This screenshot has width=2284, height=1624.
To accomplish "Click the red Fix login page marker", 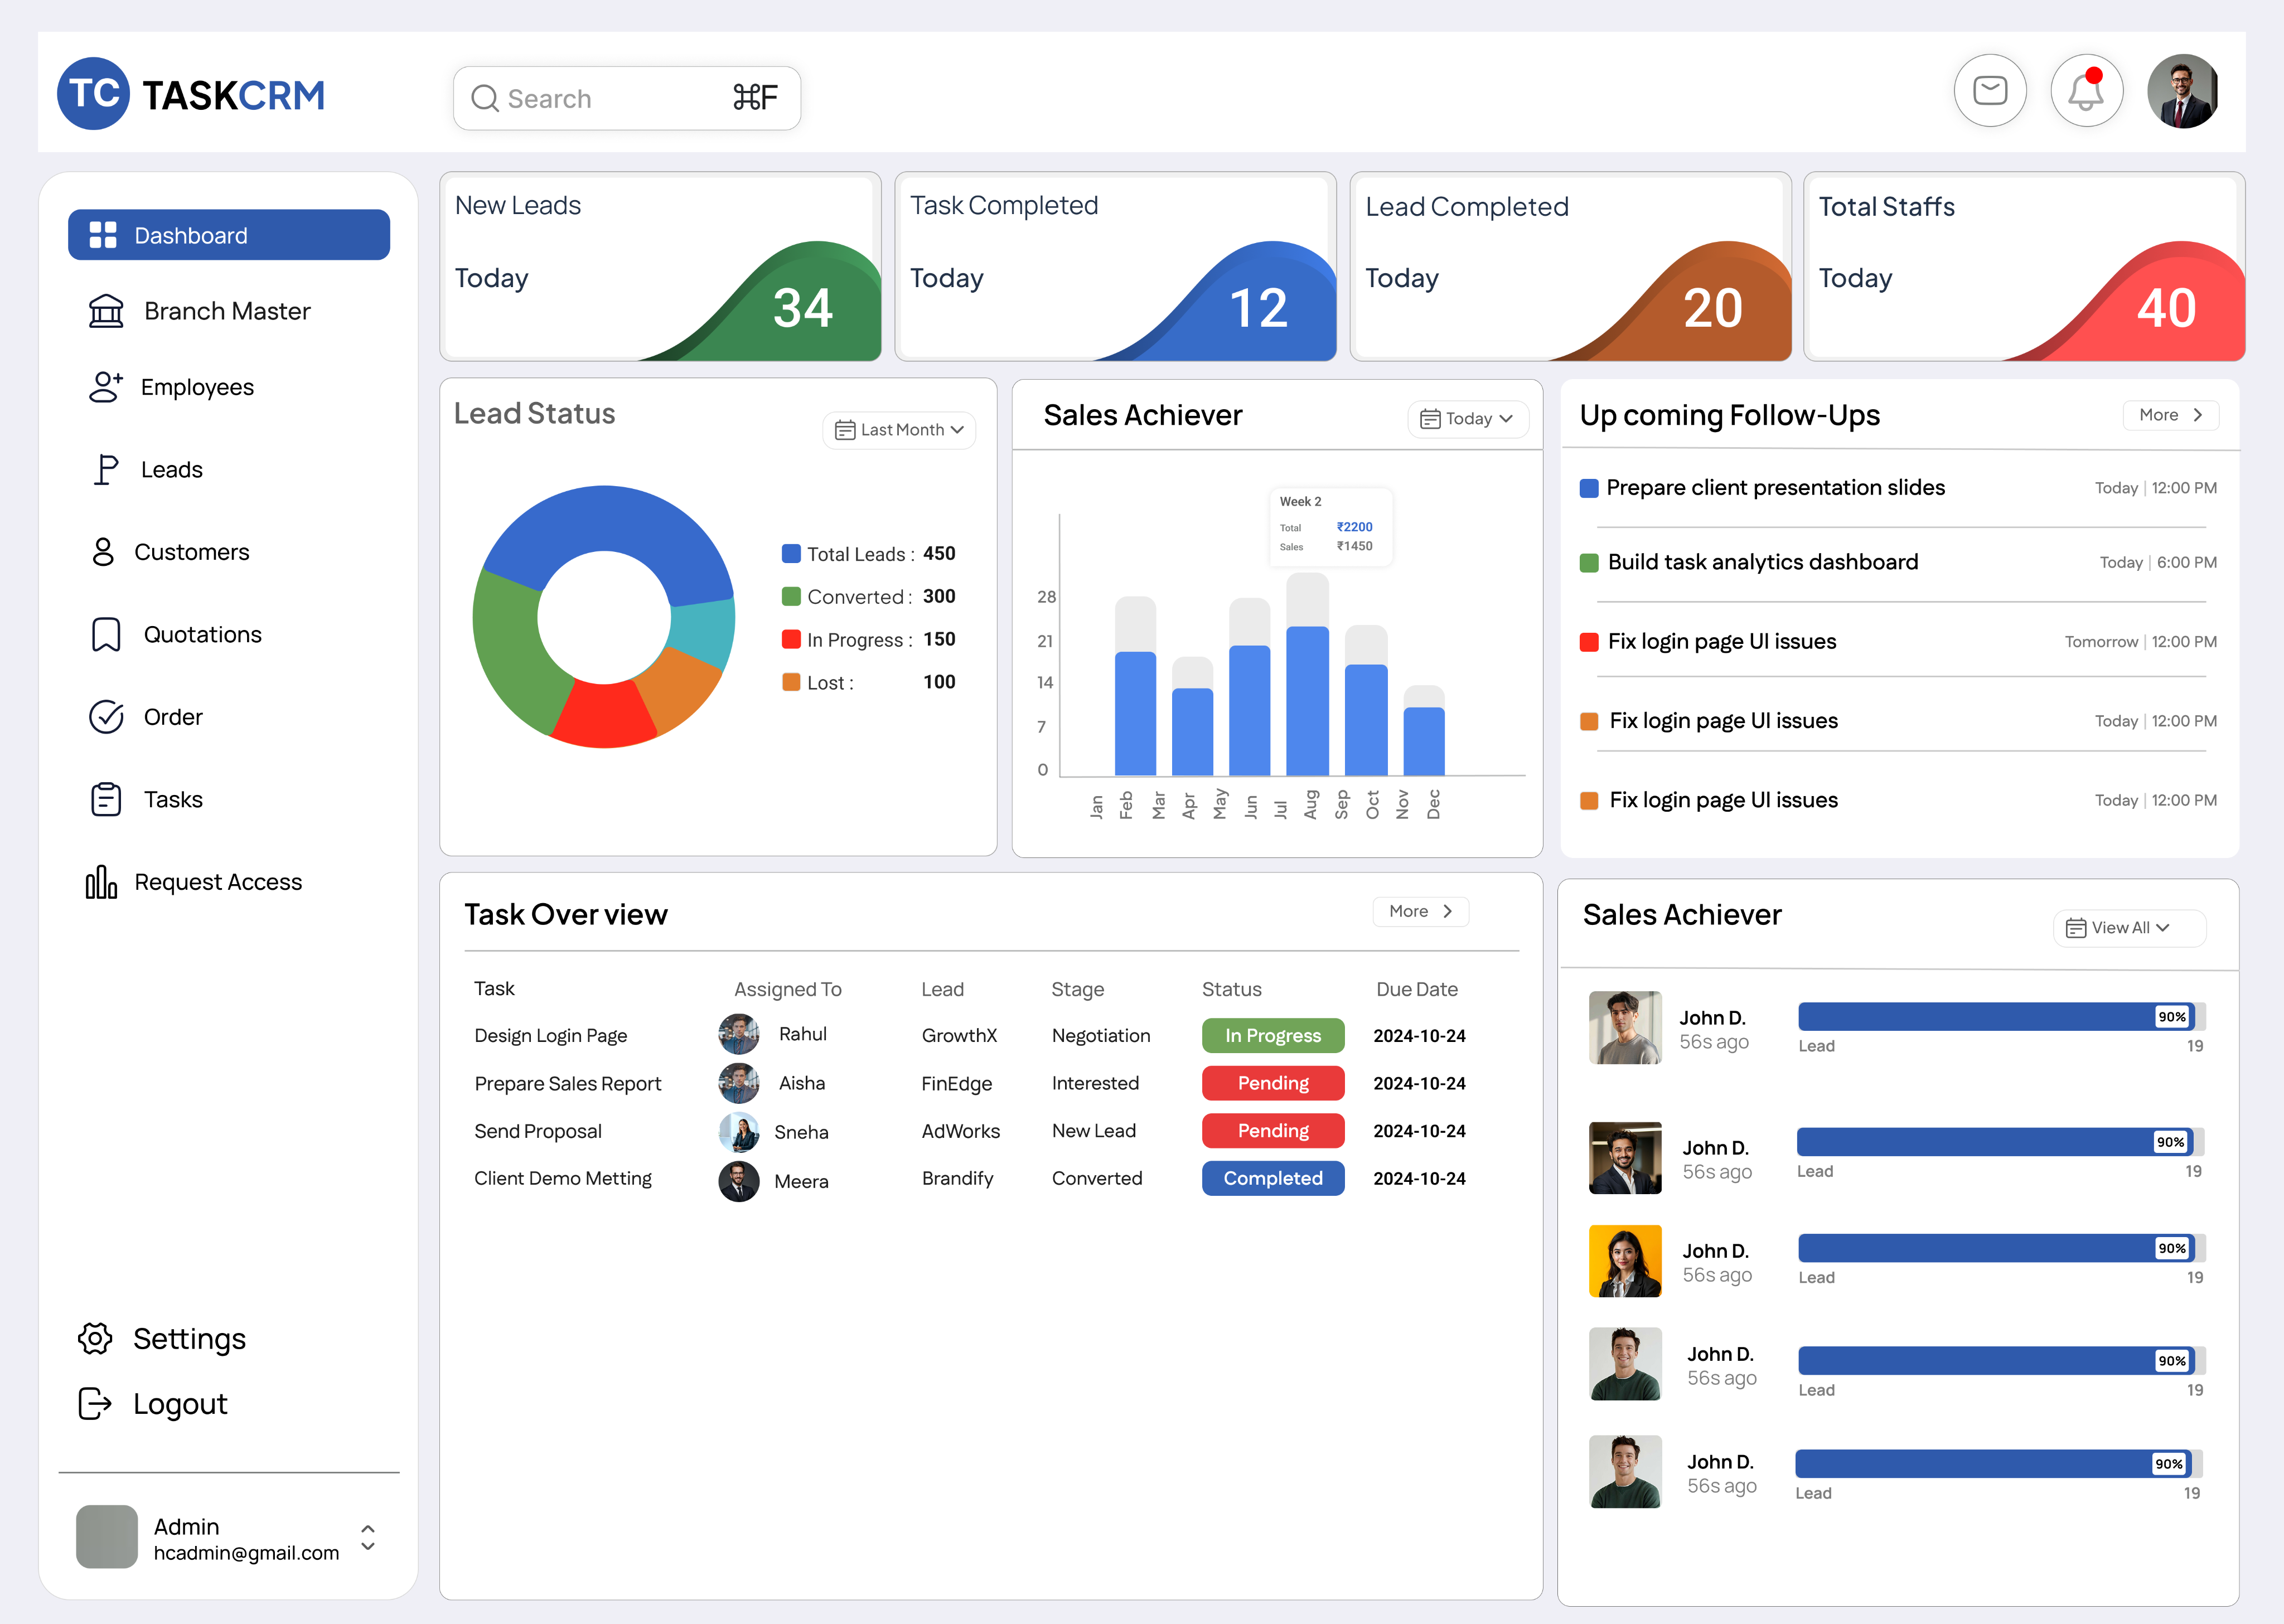I will click(x=1588, y=642).
